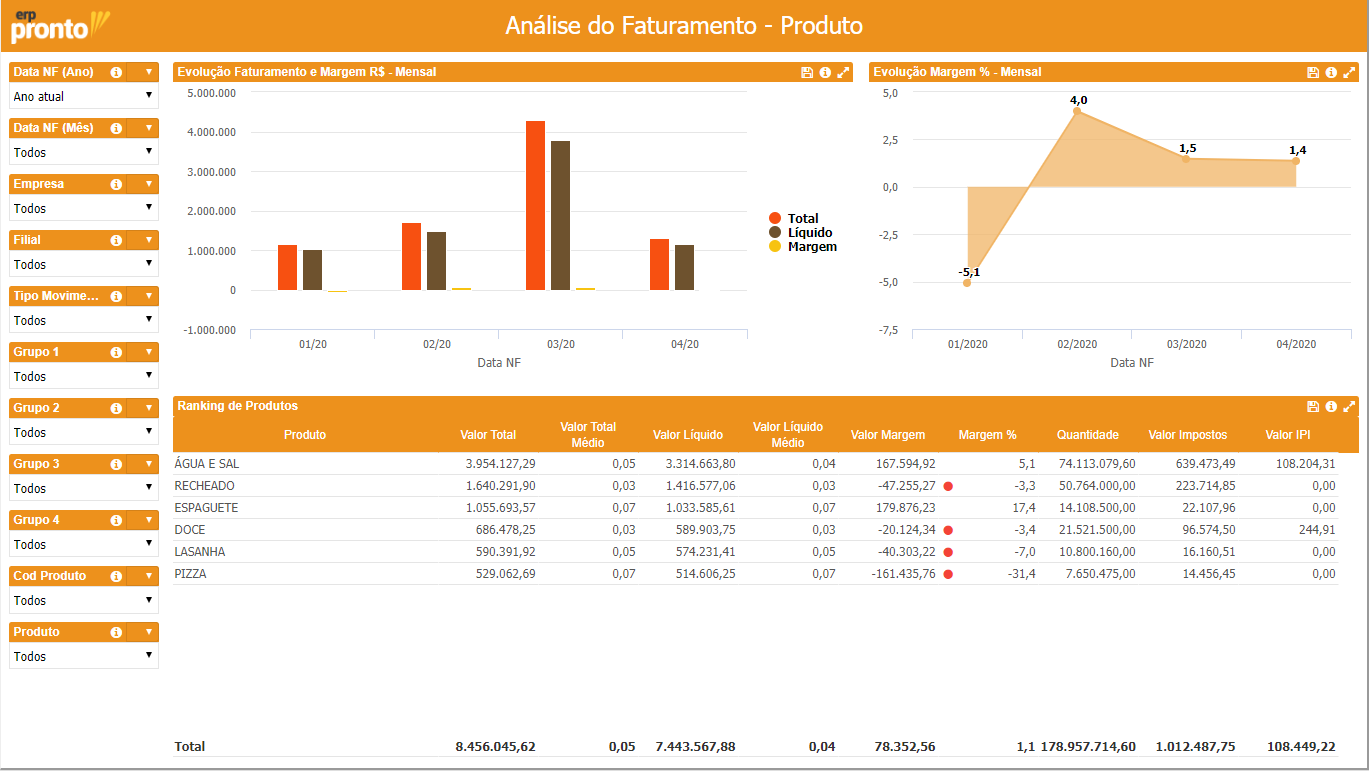
Task: Open info icon on Ranking de Produtos
Action: [1331, 406]
